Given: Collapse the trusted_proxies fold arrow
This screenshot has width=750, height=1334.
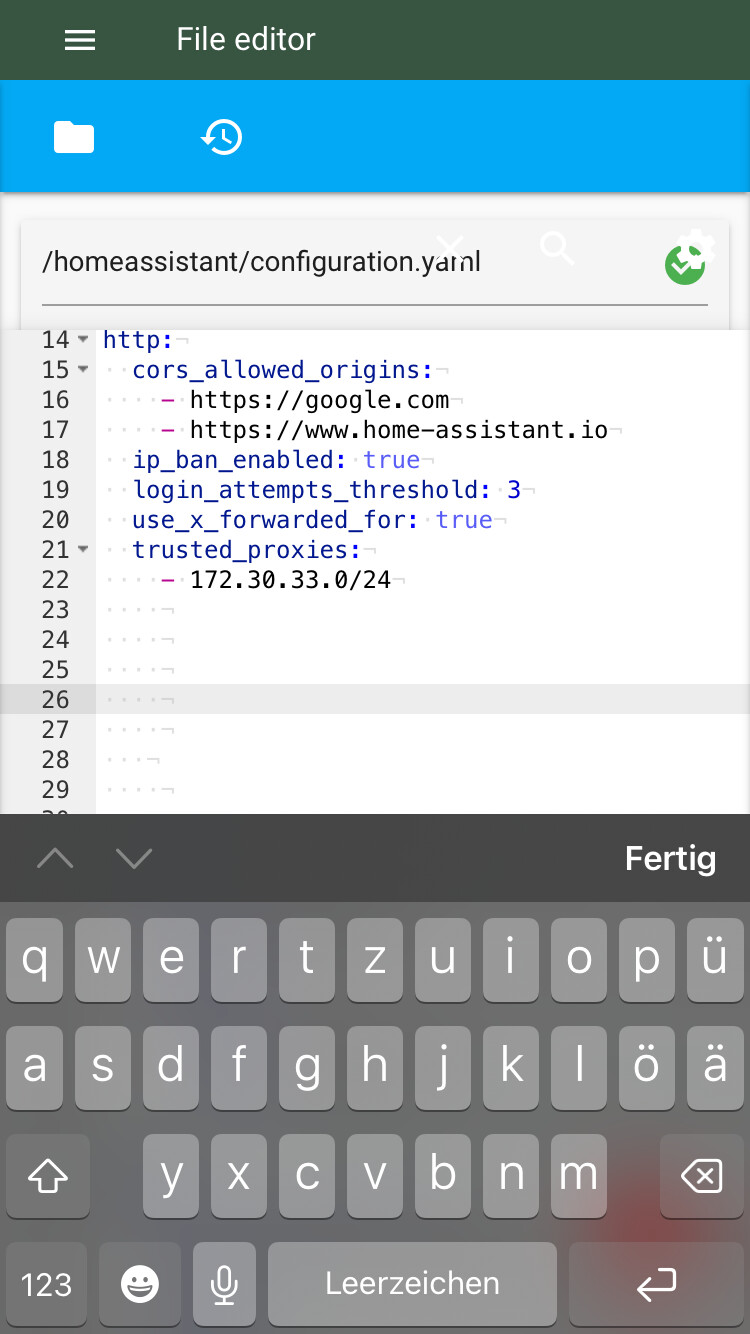Looking at the screenshot, I should click(83, 550).
